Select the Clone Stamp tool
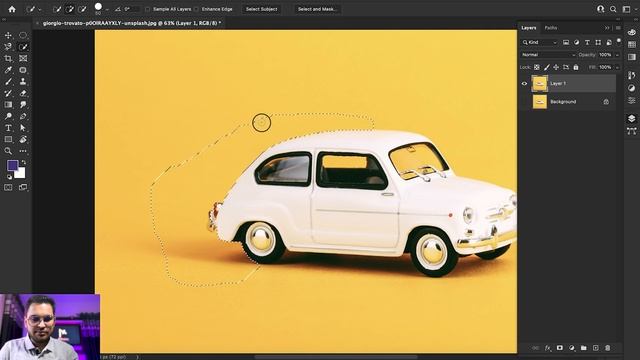 pos(23,82)
